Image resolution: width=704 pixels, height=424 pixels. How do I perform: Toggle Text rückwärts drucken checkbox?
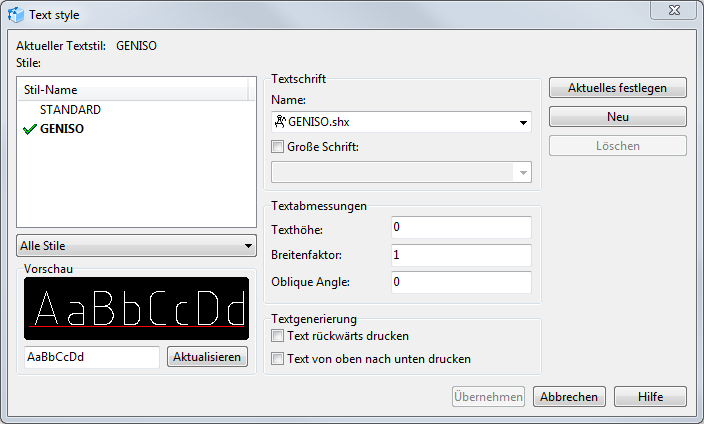[x=279, y=336]
